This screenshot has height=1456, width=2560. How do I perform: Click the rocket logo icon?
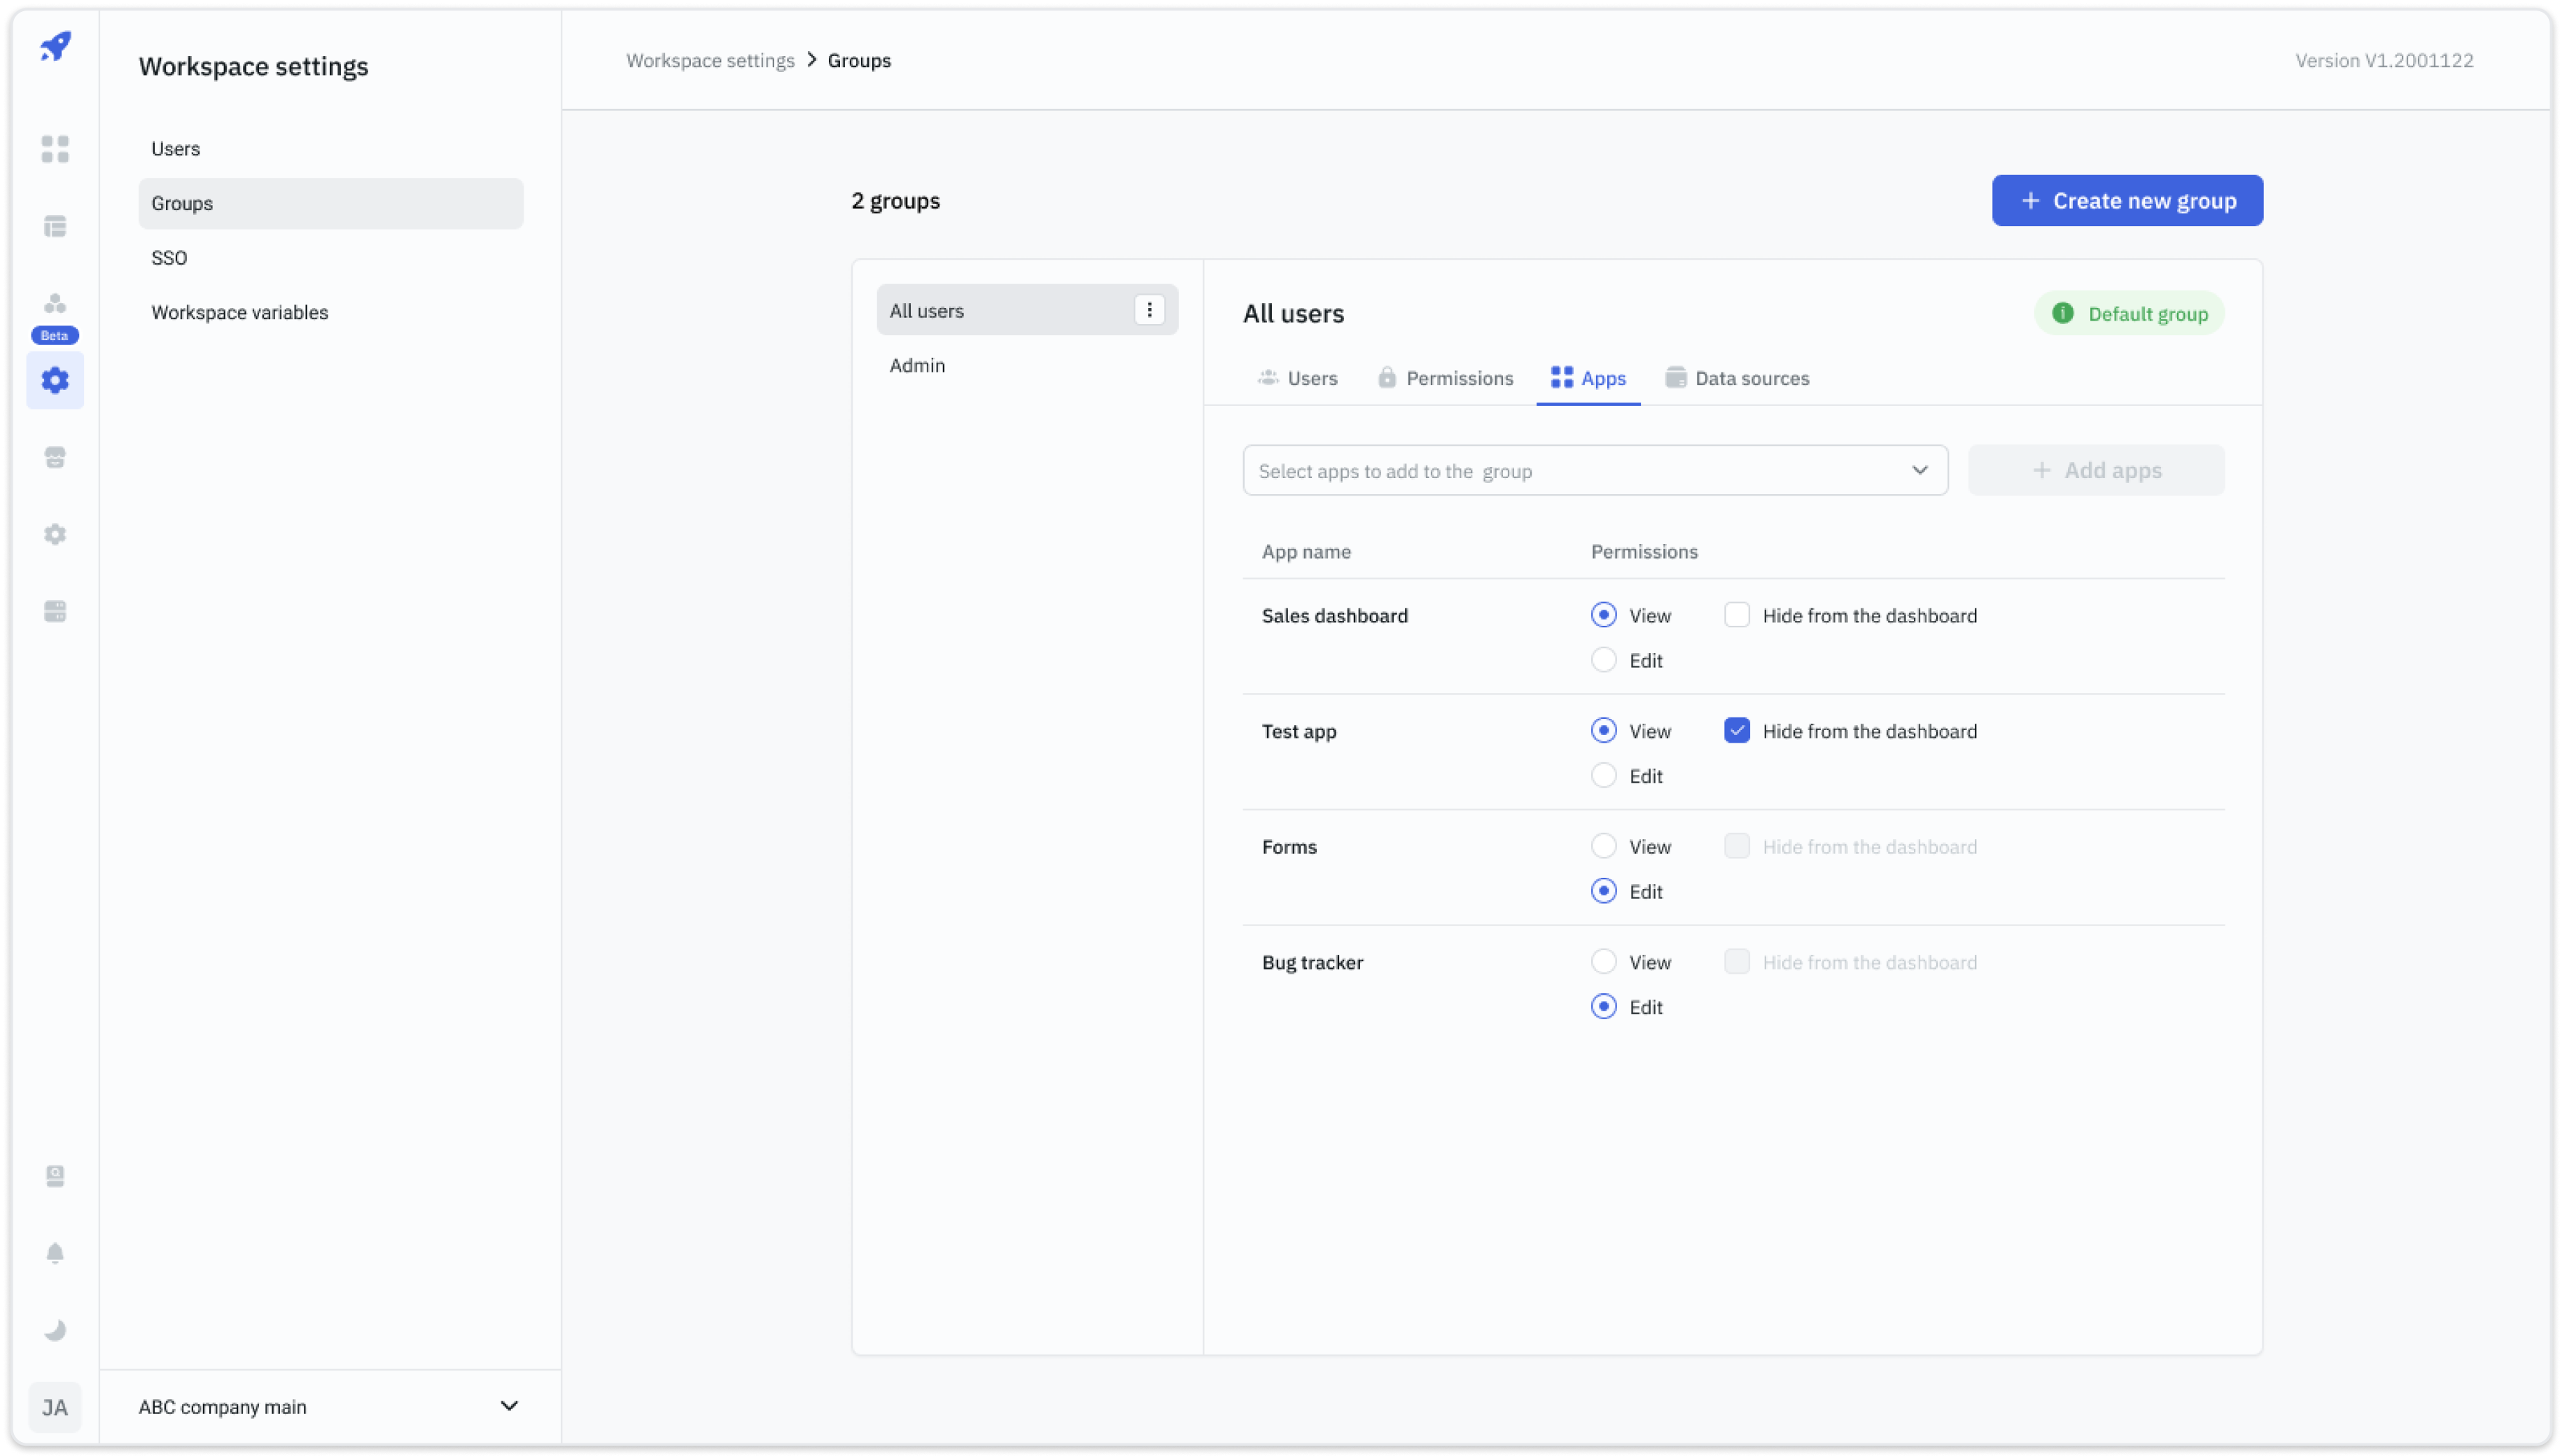[56, 46]
